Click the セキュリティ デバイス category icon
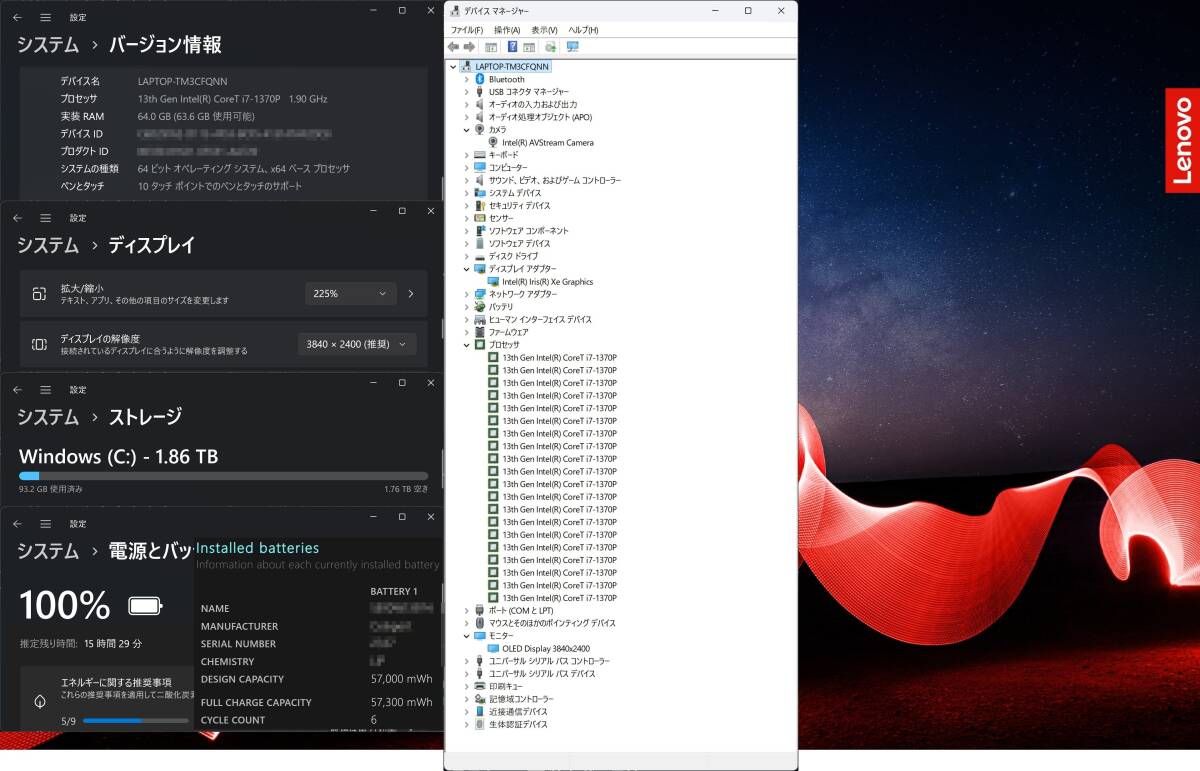 (480, 206)
